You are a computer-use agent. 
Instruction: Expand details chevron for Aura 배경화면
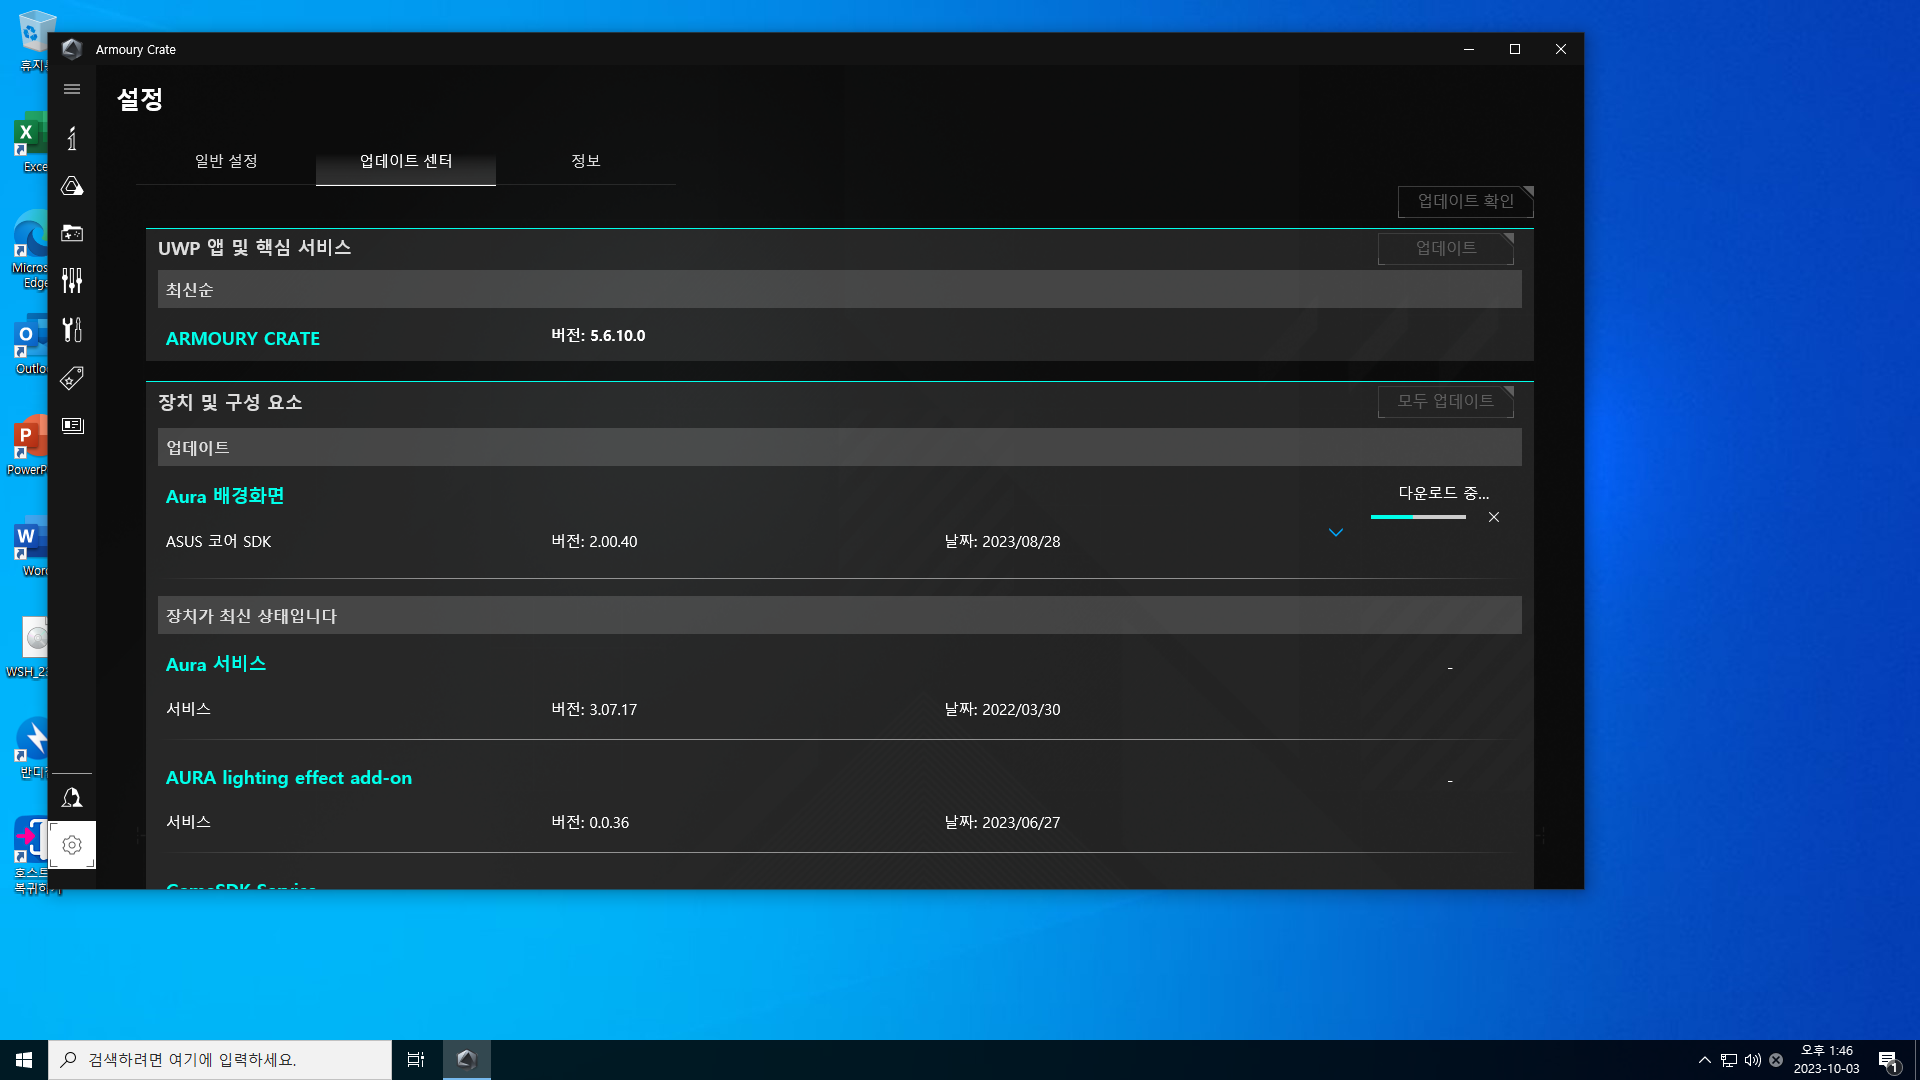point(1336,533)
